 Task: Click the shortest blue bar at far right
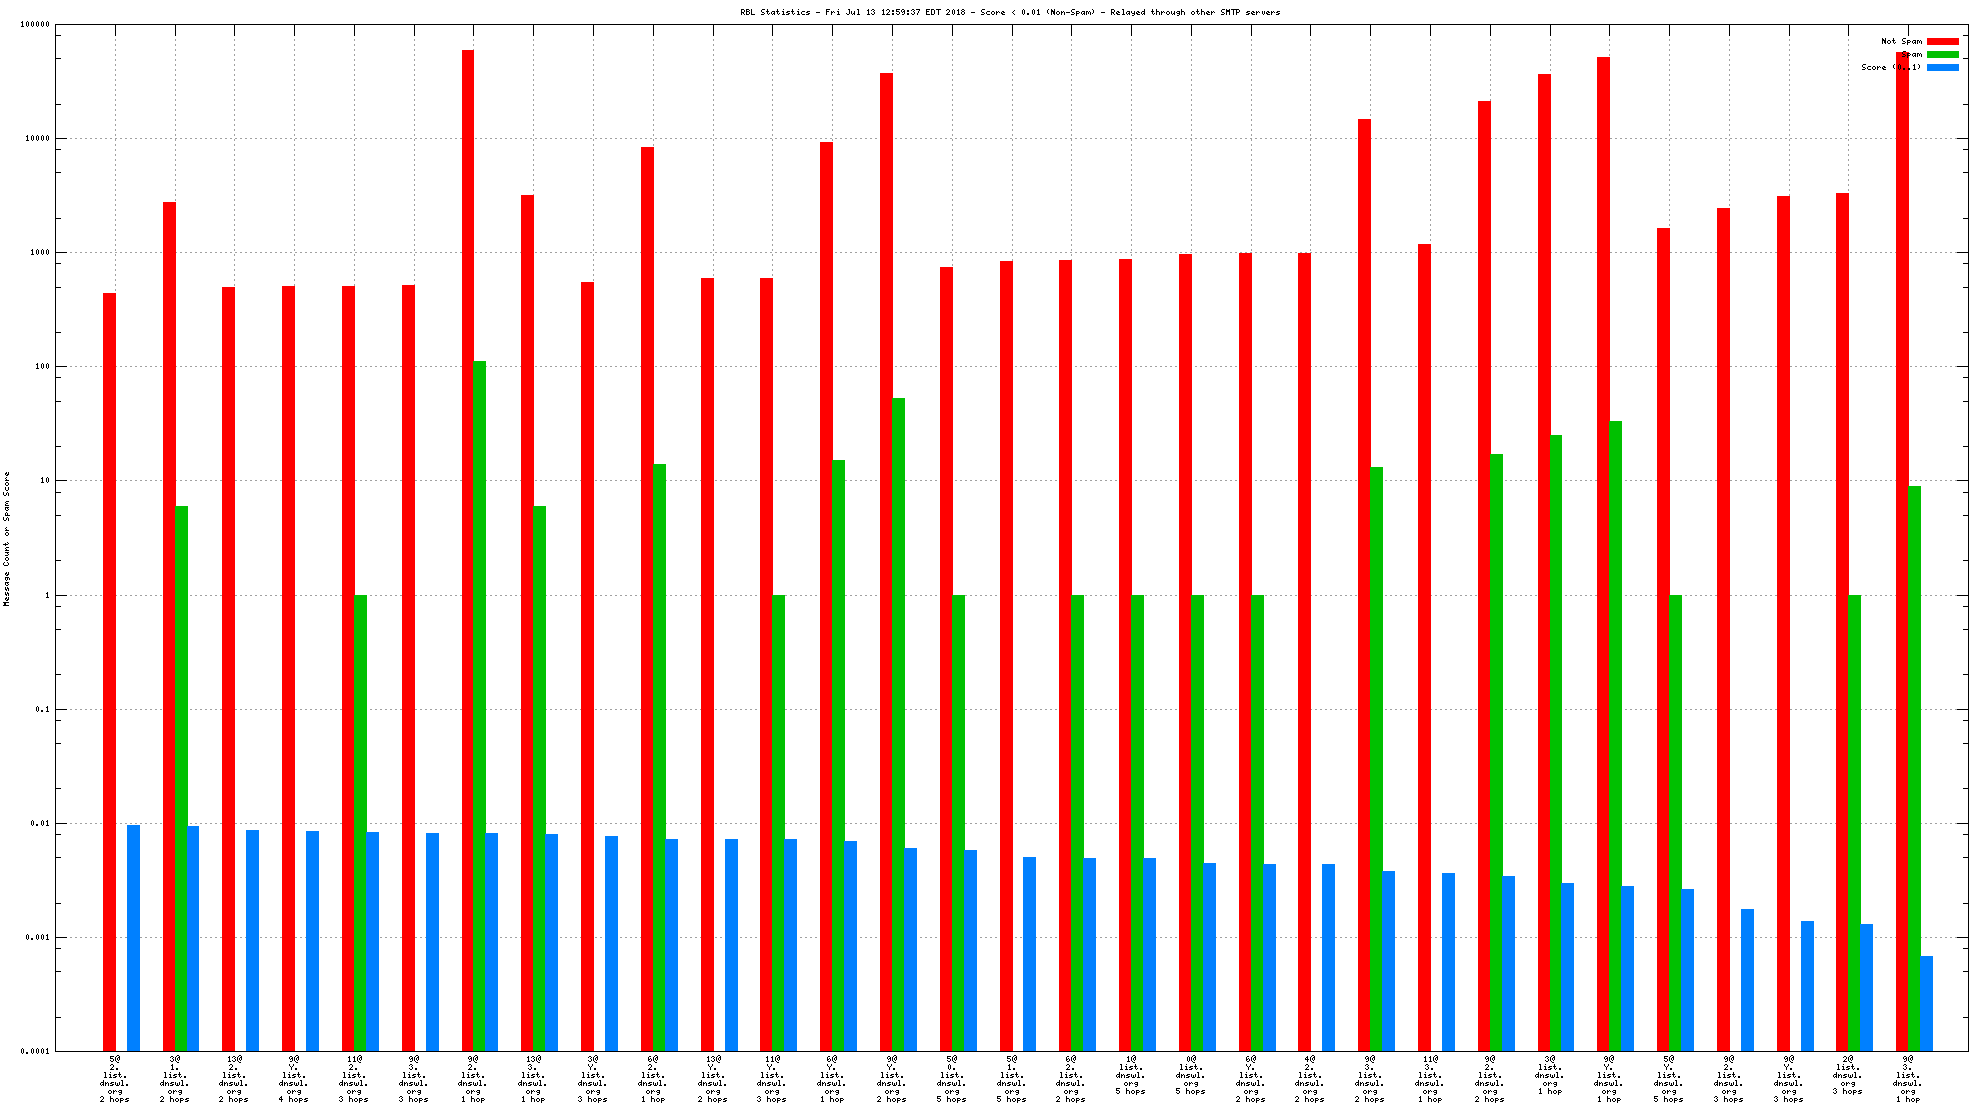1926,1003
